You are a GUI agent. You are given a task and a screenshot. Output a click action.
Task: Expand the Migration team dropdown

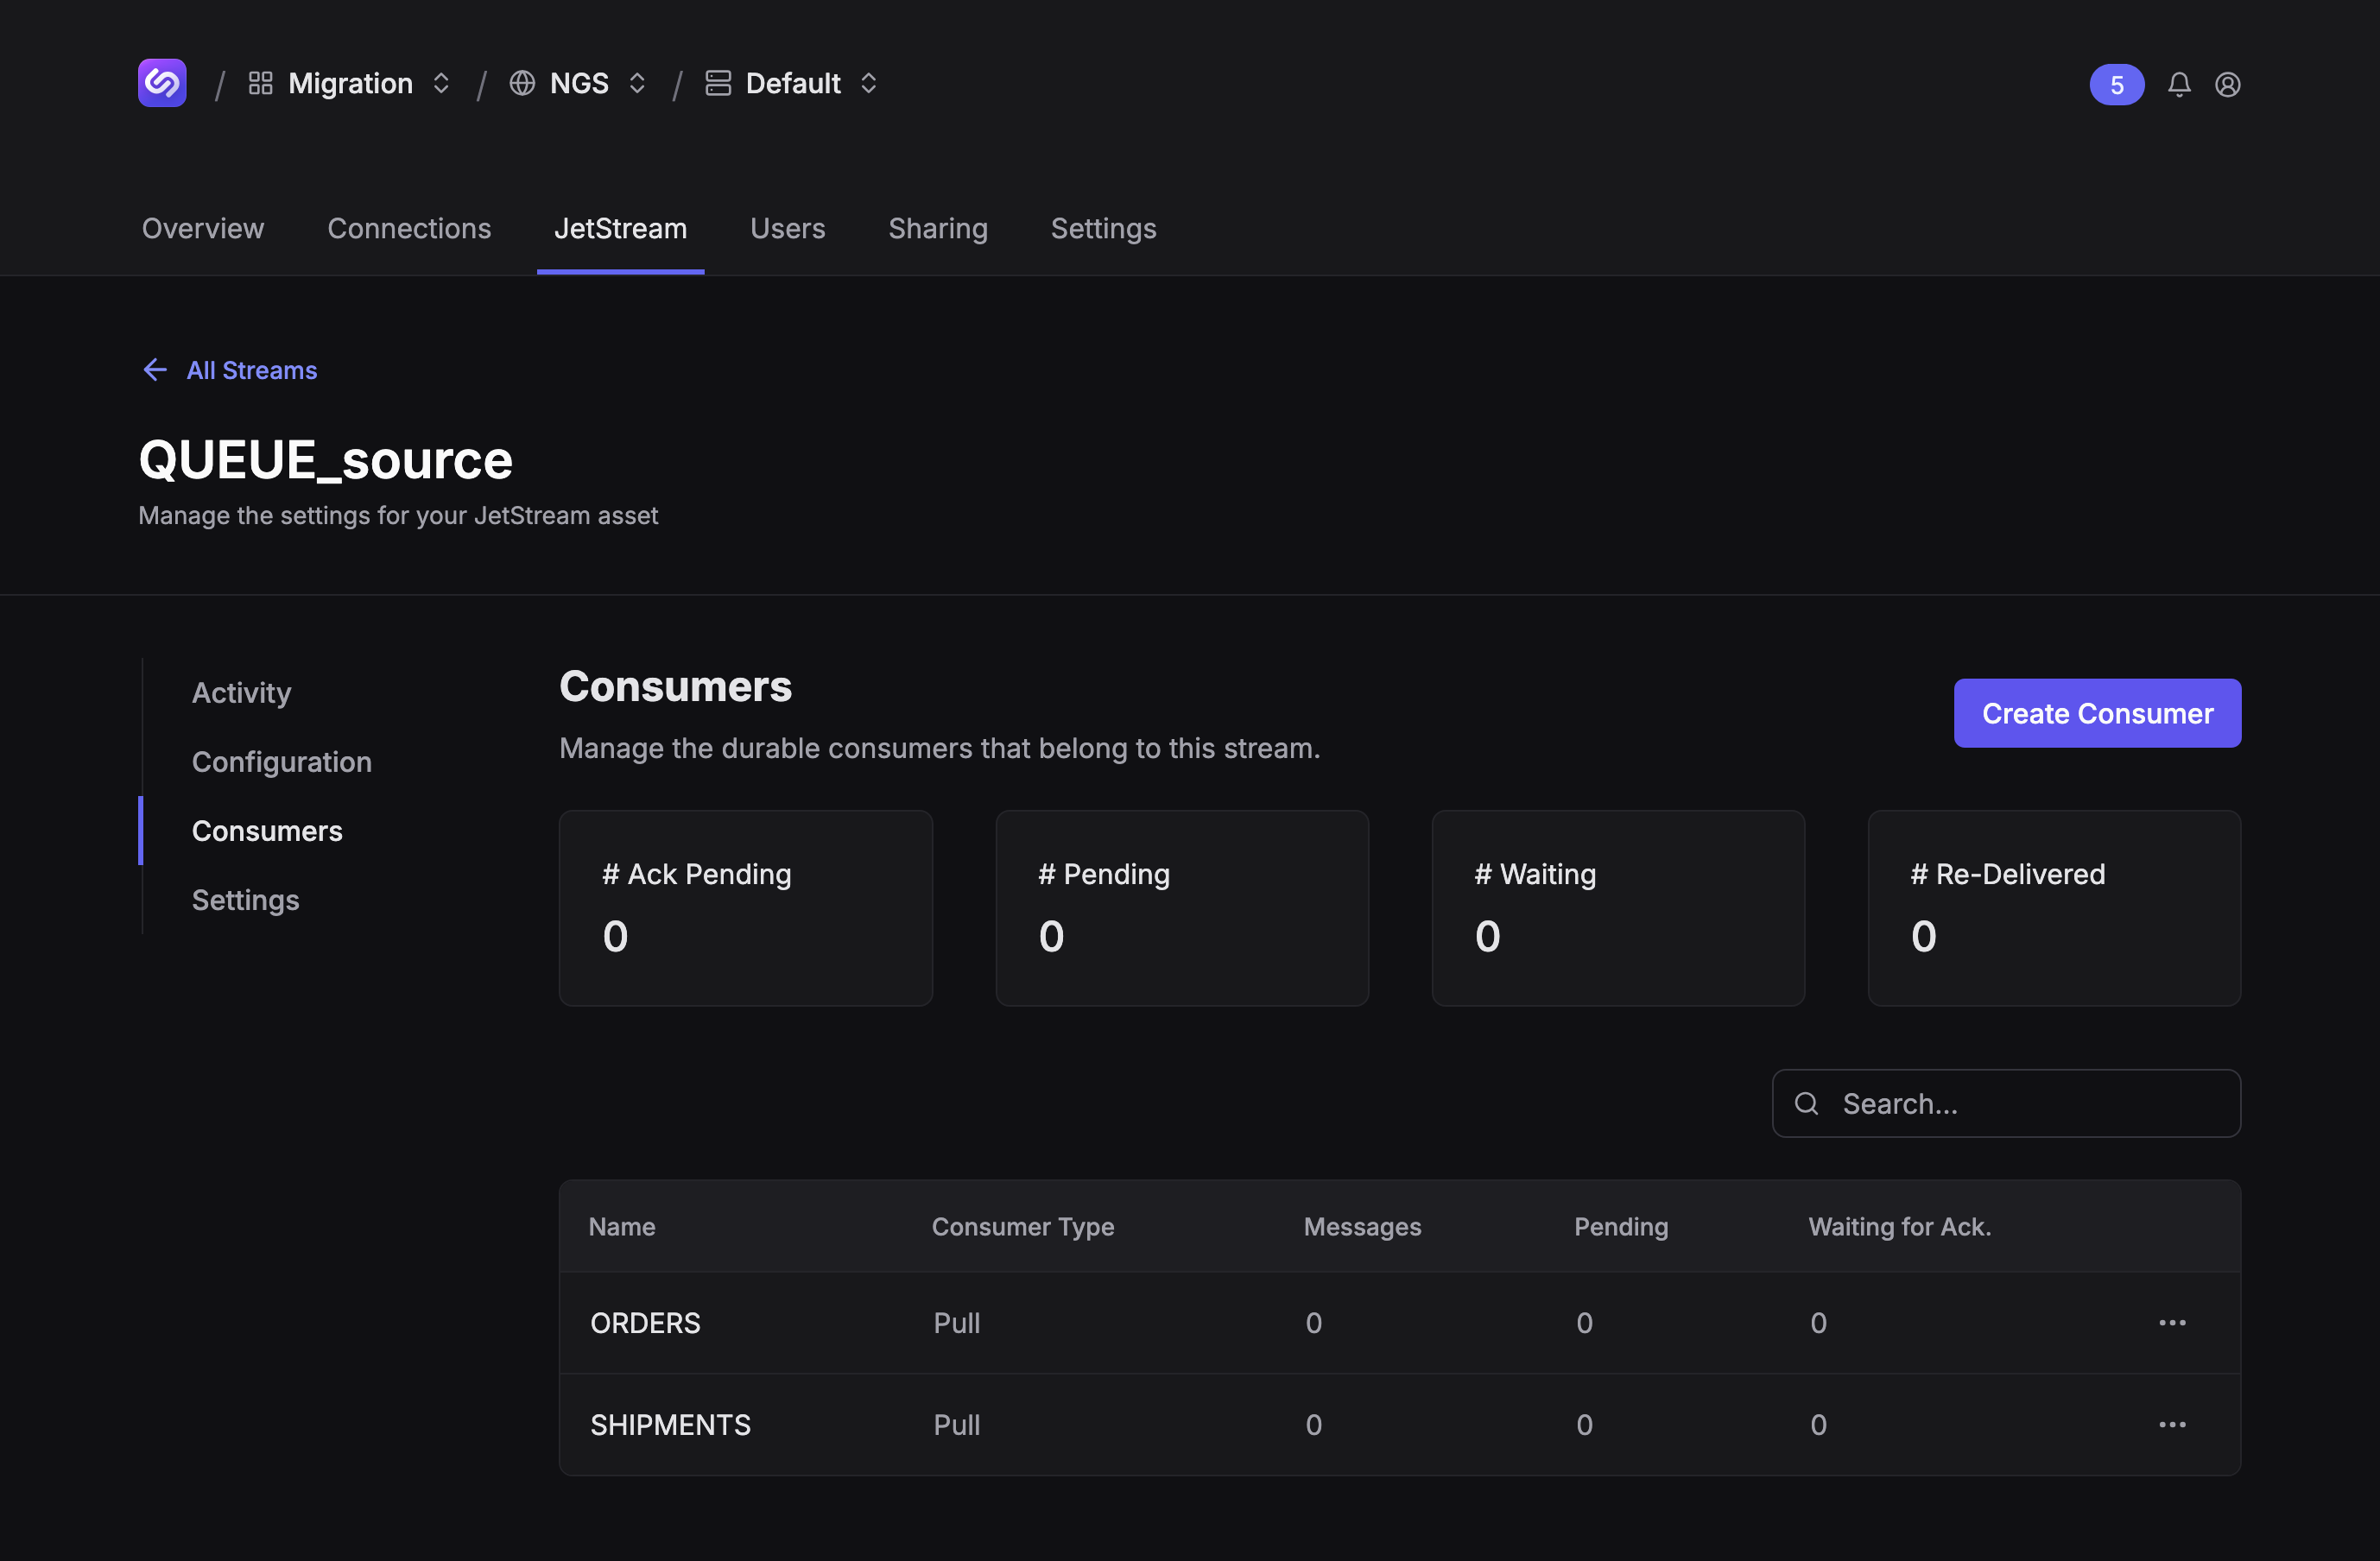pos(441,83)
